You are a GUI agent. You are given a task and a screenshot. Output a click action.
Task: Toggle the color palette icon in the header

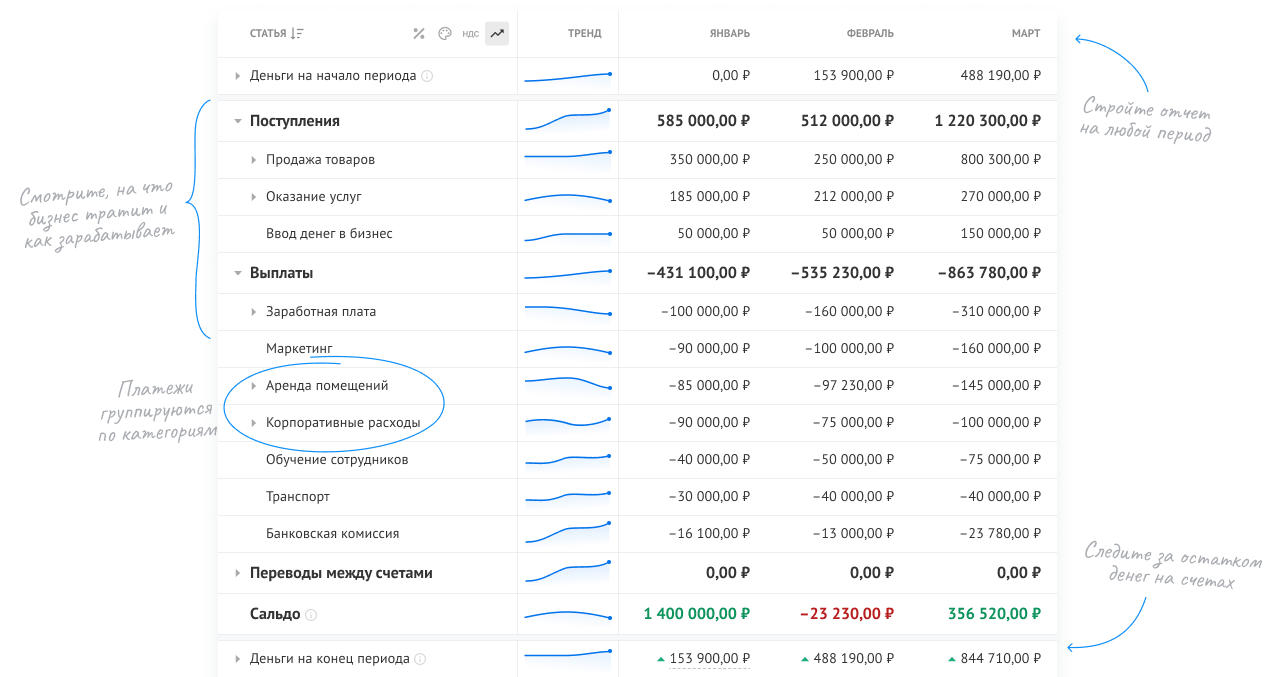[445, 33]
